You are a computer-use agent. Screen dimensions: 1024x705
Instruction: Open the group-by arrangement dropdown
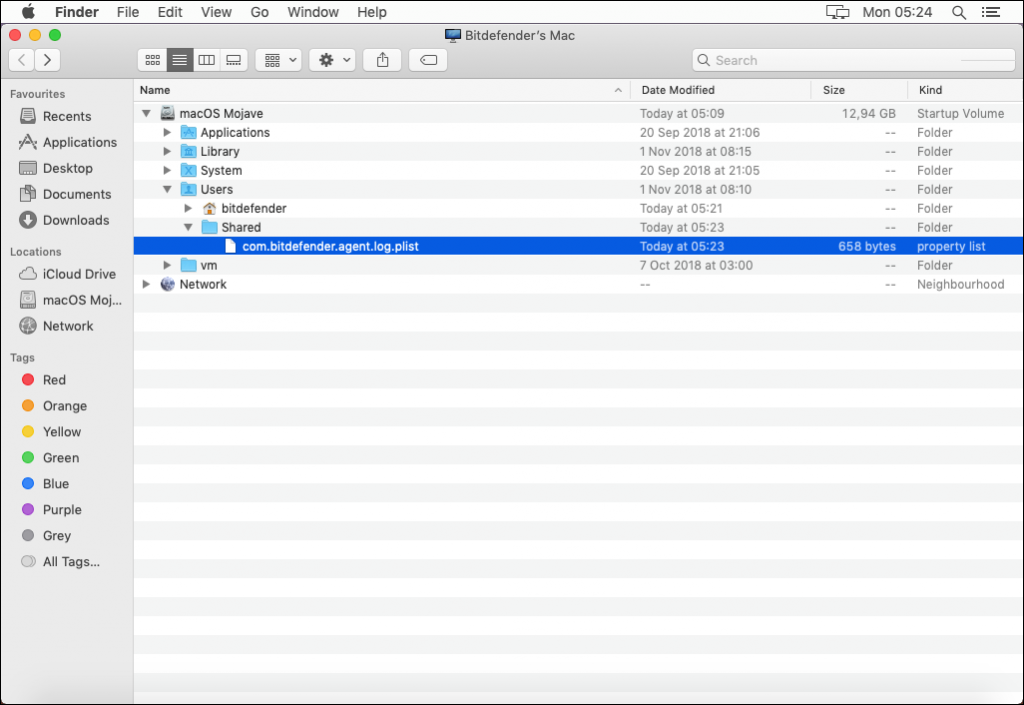pos(279,60)
